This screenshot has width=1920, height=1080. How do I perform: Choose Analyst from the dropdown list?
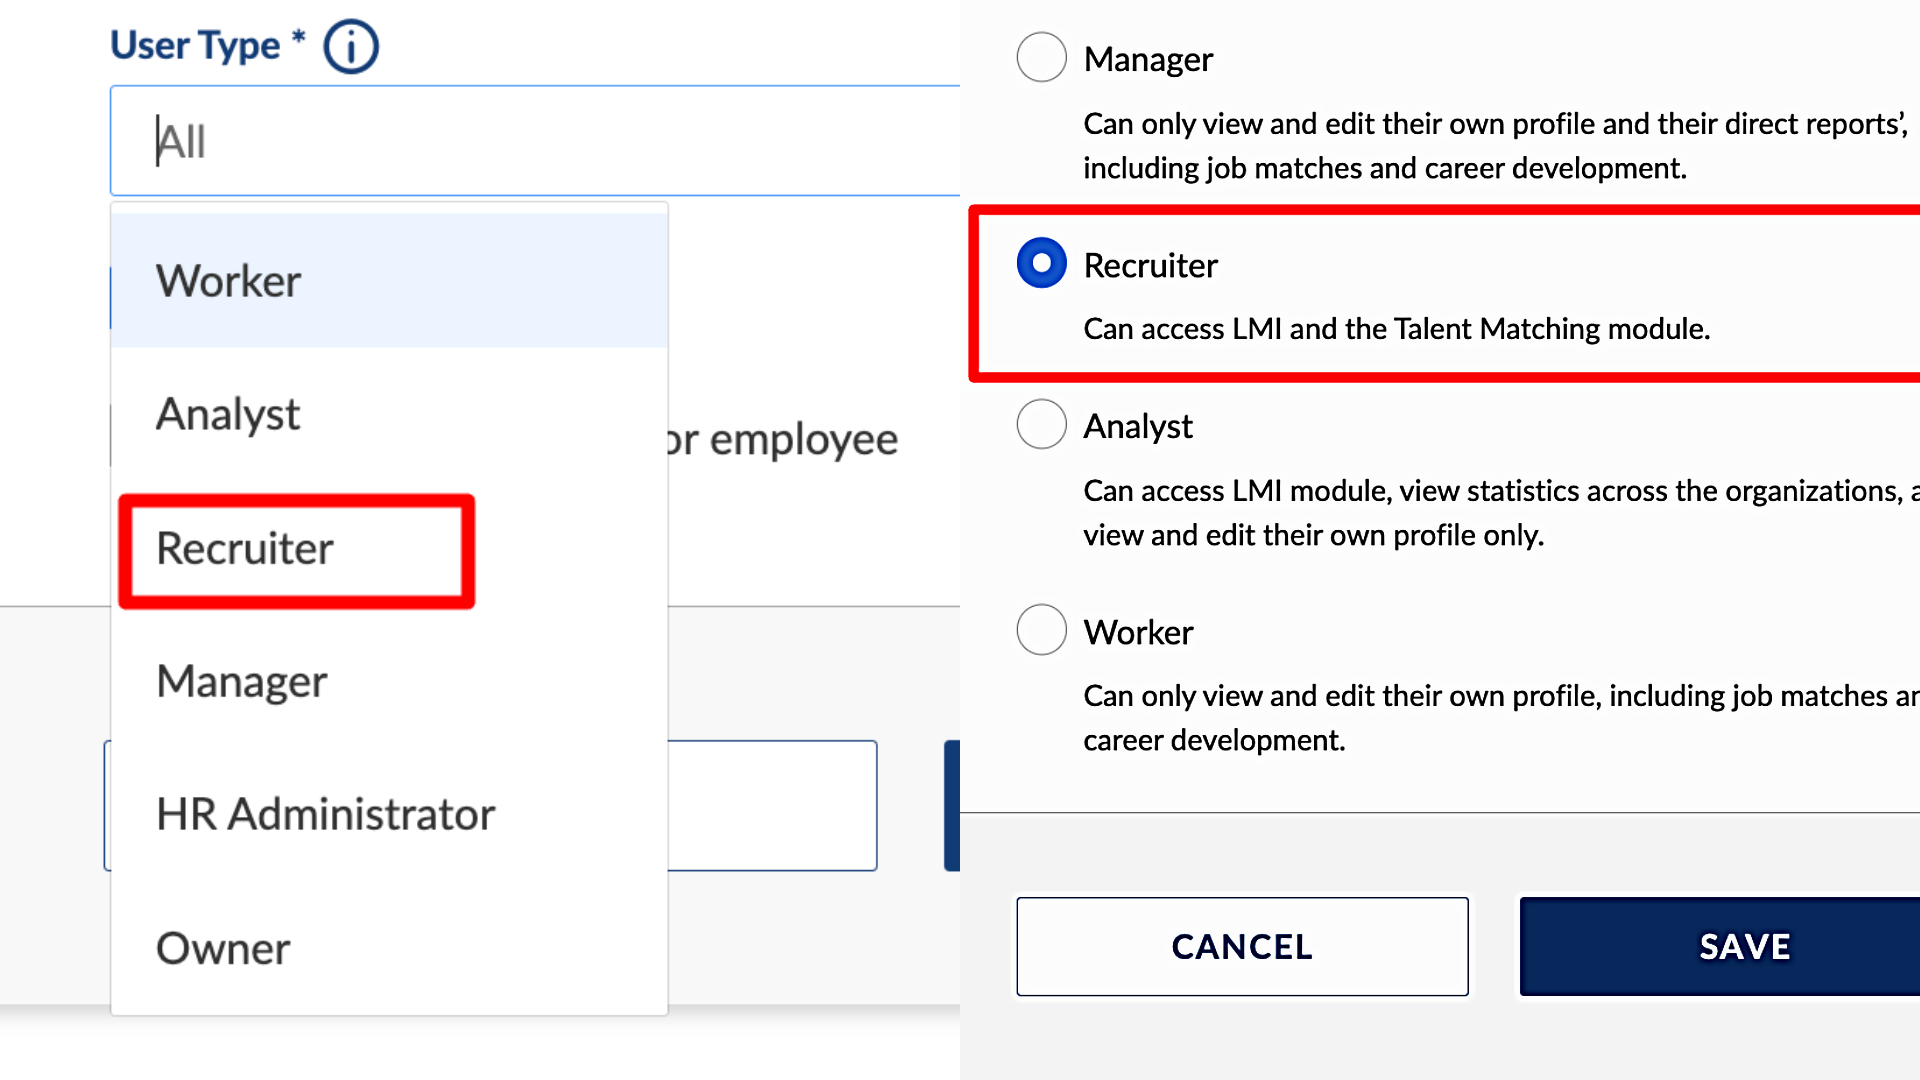[x=228, y=414]
